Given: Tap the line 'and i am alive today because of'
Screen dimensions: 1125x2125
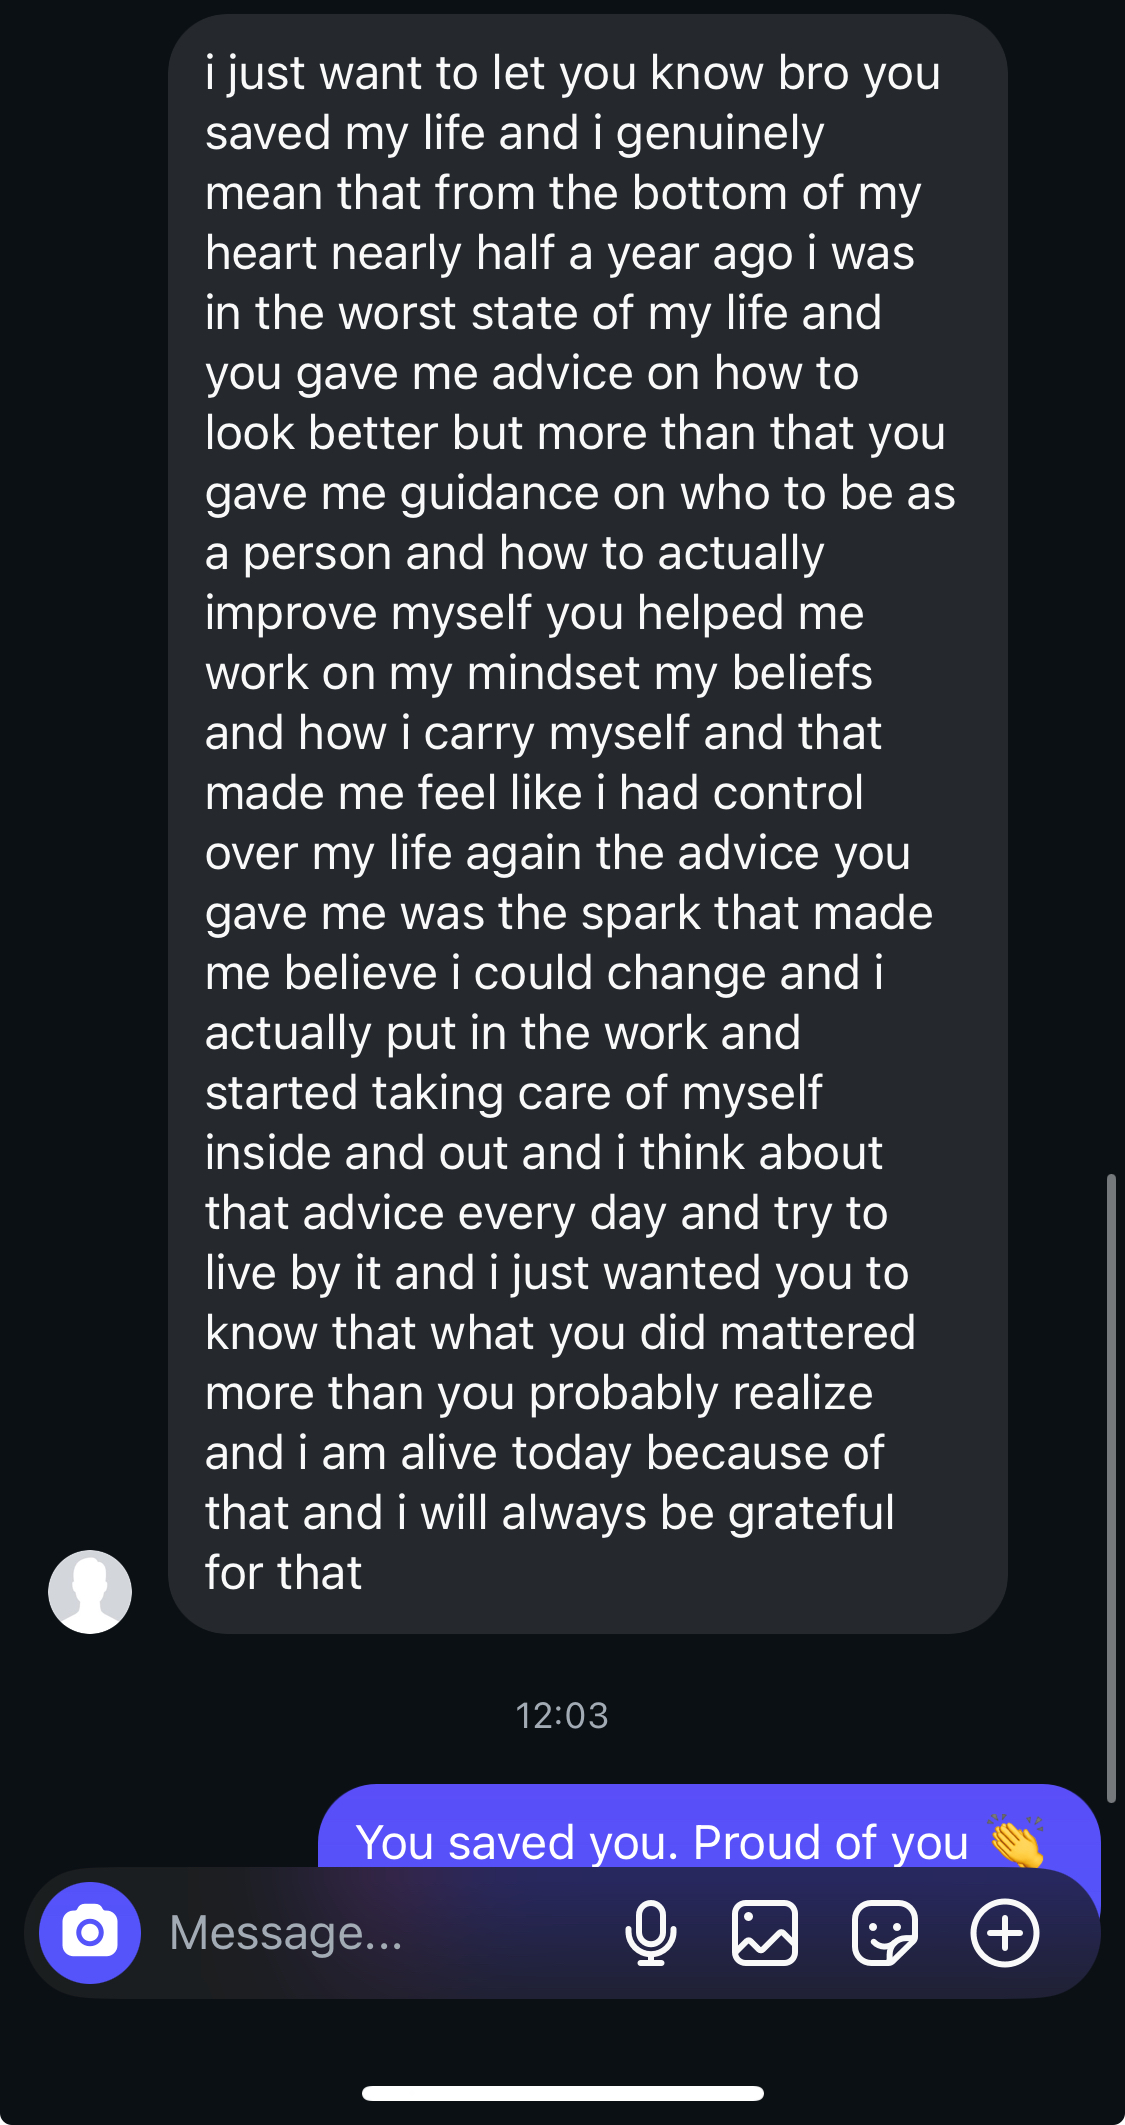Looking at the screenshot, I should pyautogui.click(x=544, y=1453).
